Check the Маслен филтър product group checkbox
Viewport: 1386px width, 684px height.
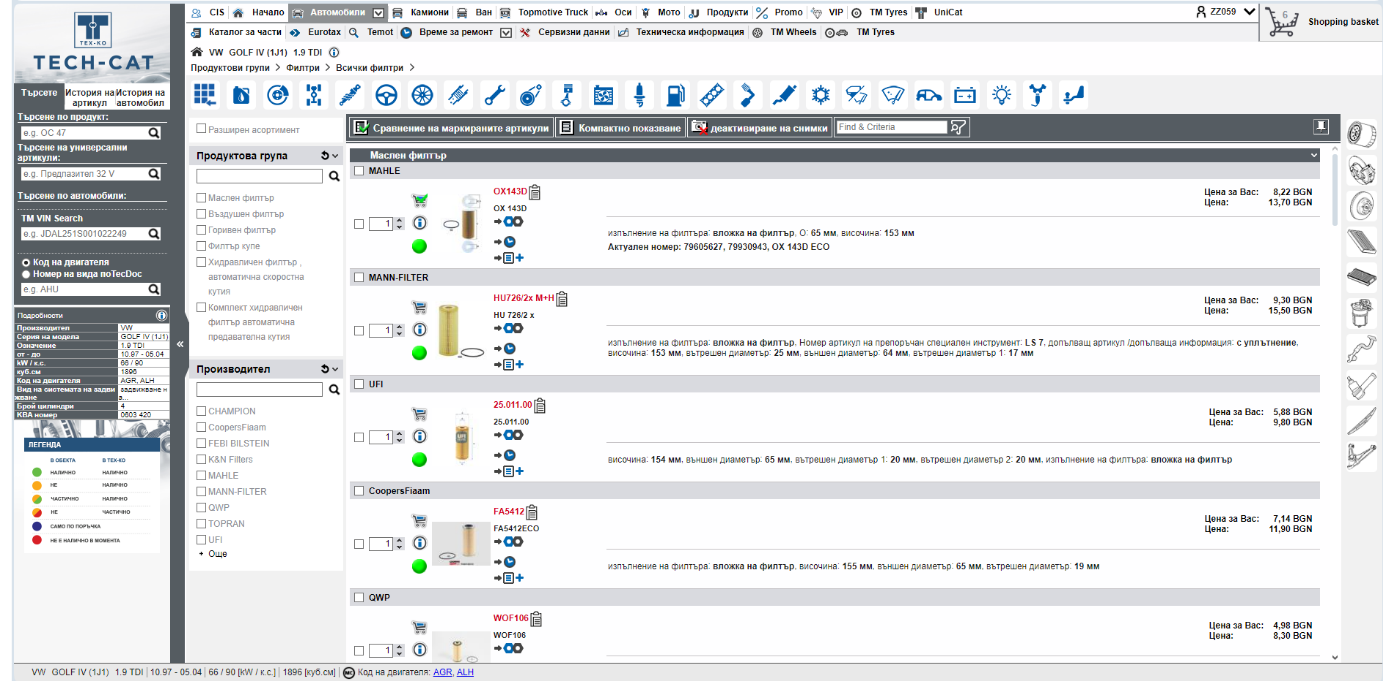[x=202, y=198]
